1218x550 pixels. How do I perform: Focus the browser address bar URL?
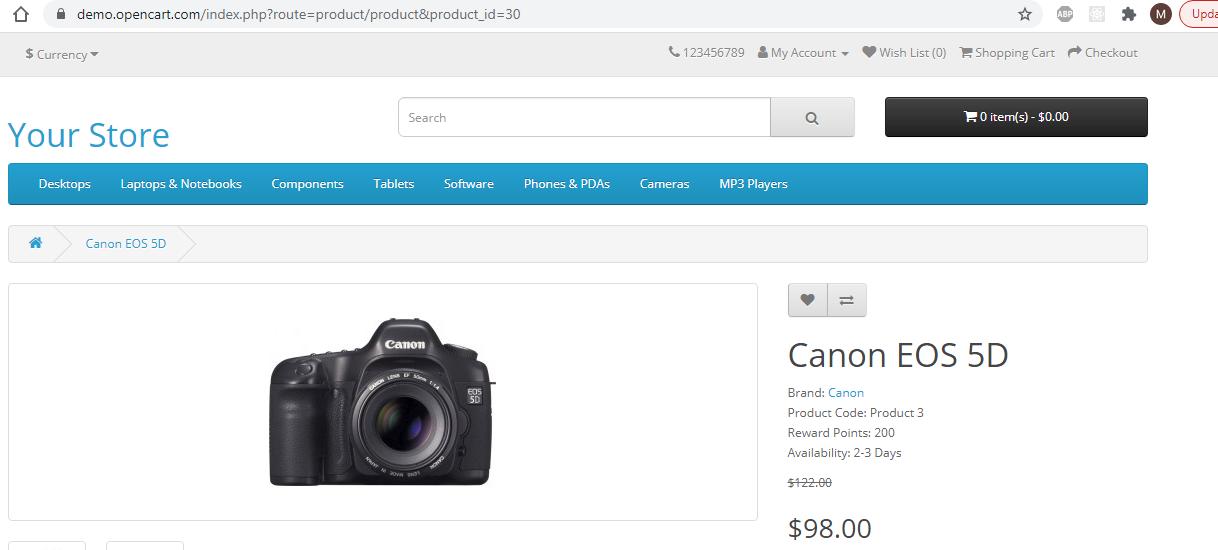[298, 14]
